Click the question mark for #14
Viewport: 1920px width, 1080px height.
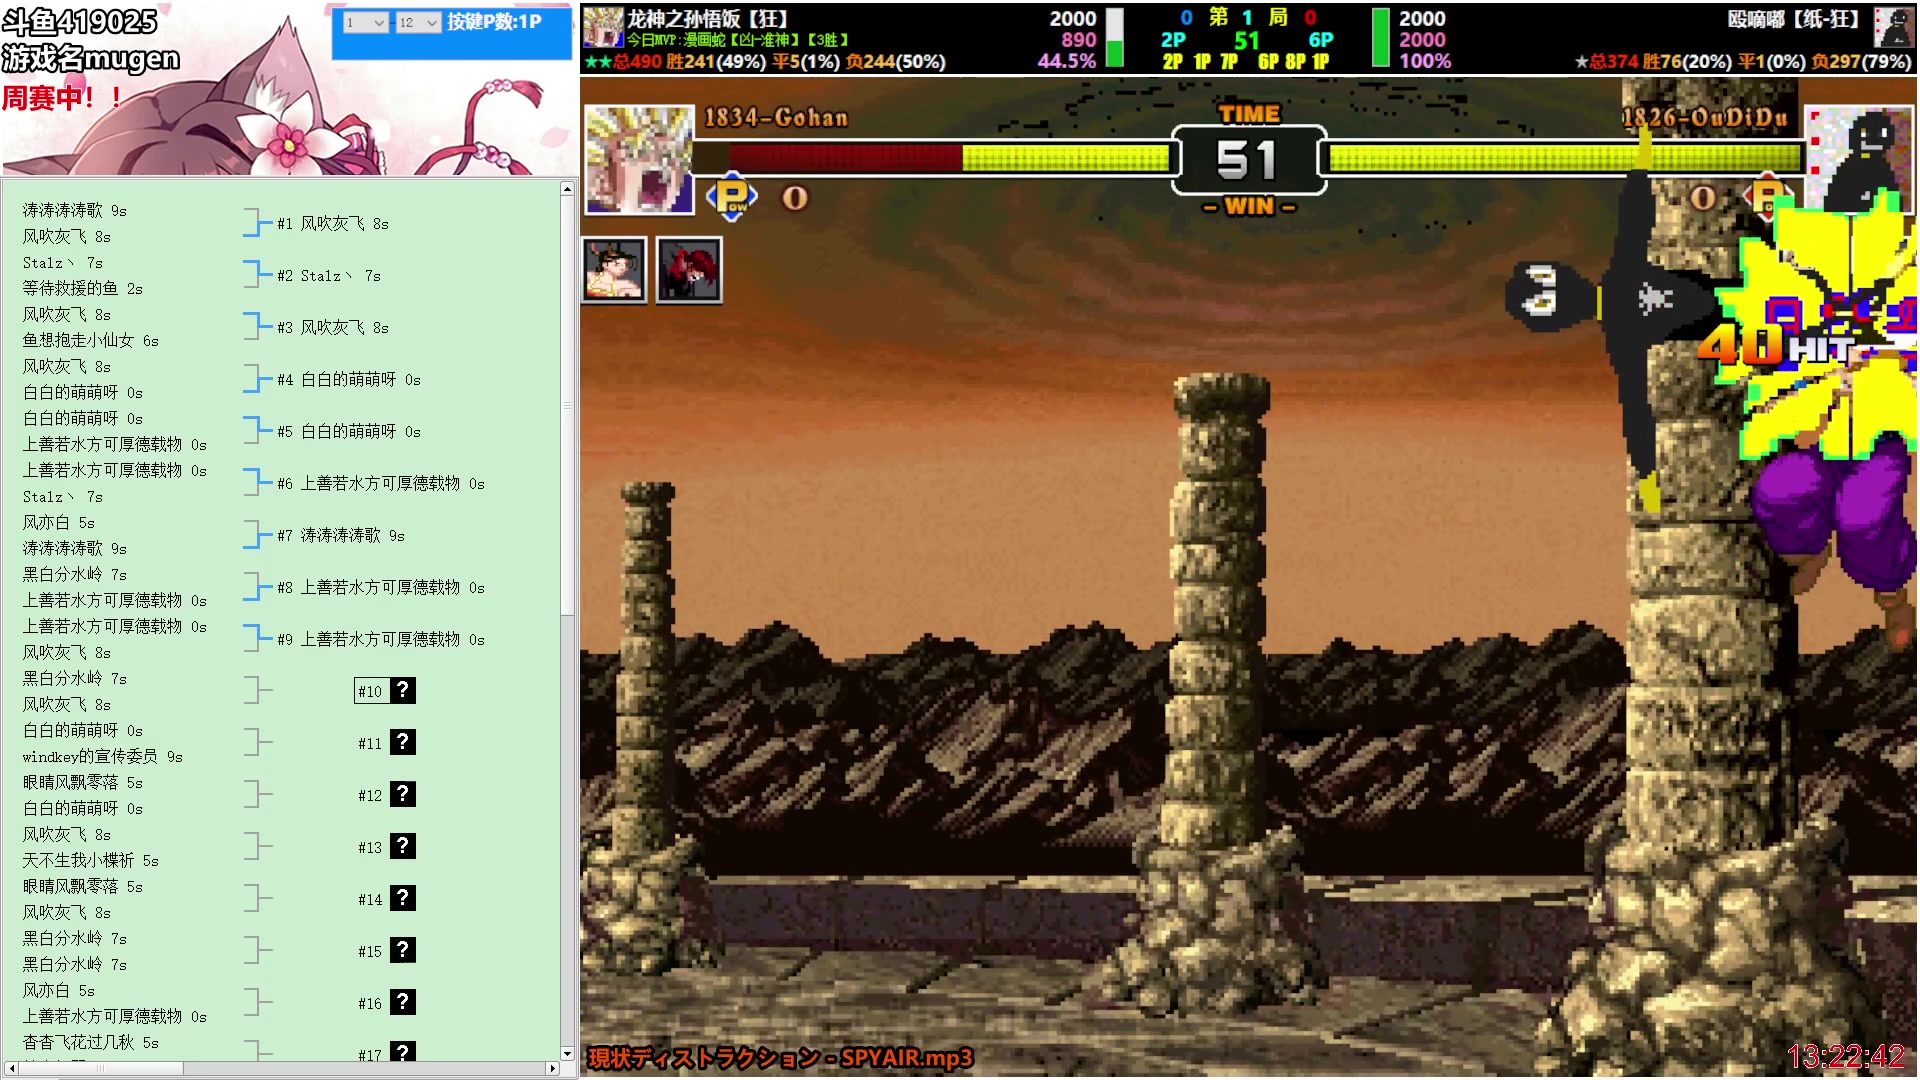403,898
